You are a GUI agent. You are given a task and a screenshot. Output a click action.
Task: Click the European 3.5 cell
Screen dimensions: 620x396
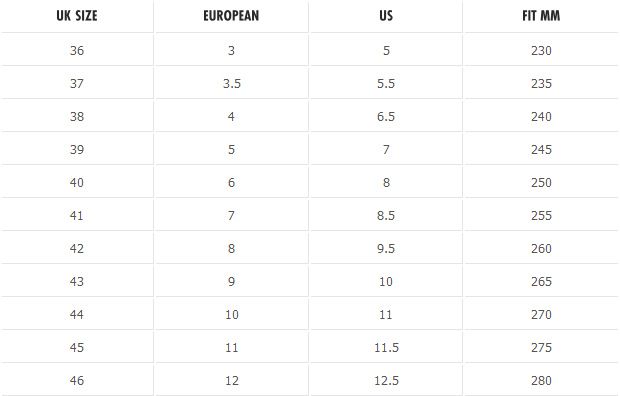coord(232,83)
